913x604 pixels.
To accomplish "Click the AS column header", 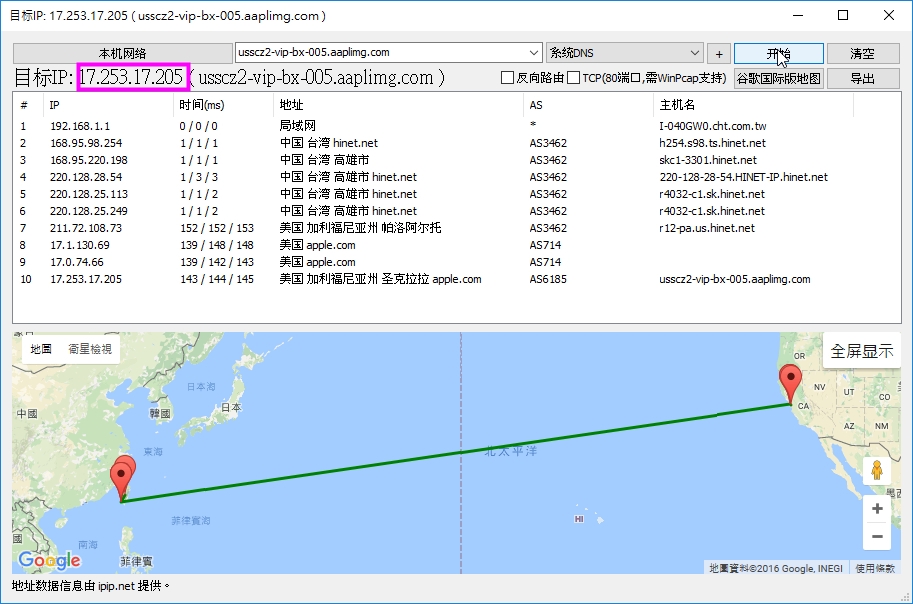I will point(588,105).
